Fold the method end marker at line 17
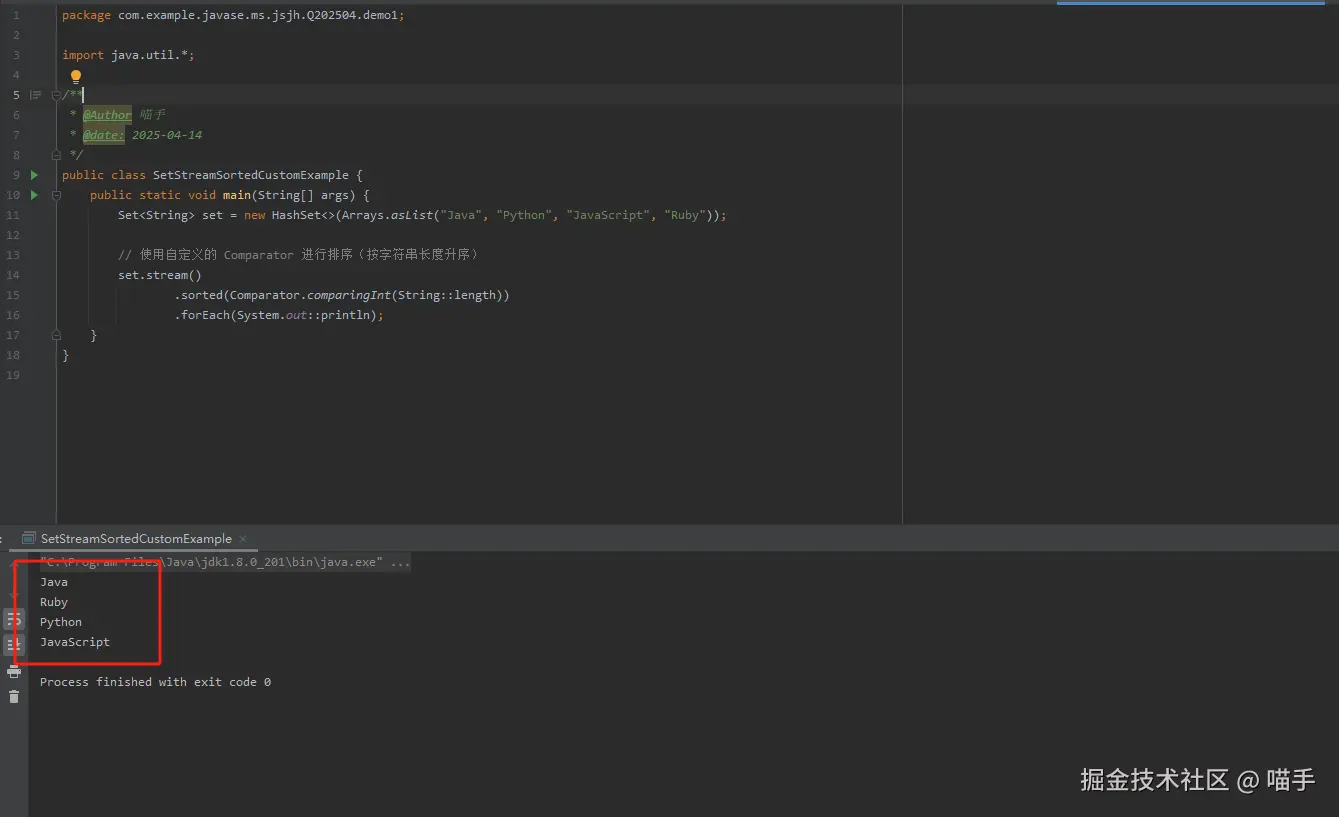This screenshot has height=817, width=1339. coord(56,335)
